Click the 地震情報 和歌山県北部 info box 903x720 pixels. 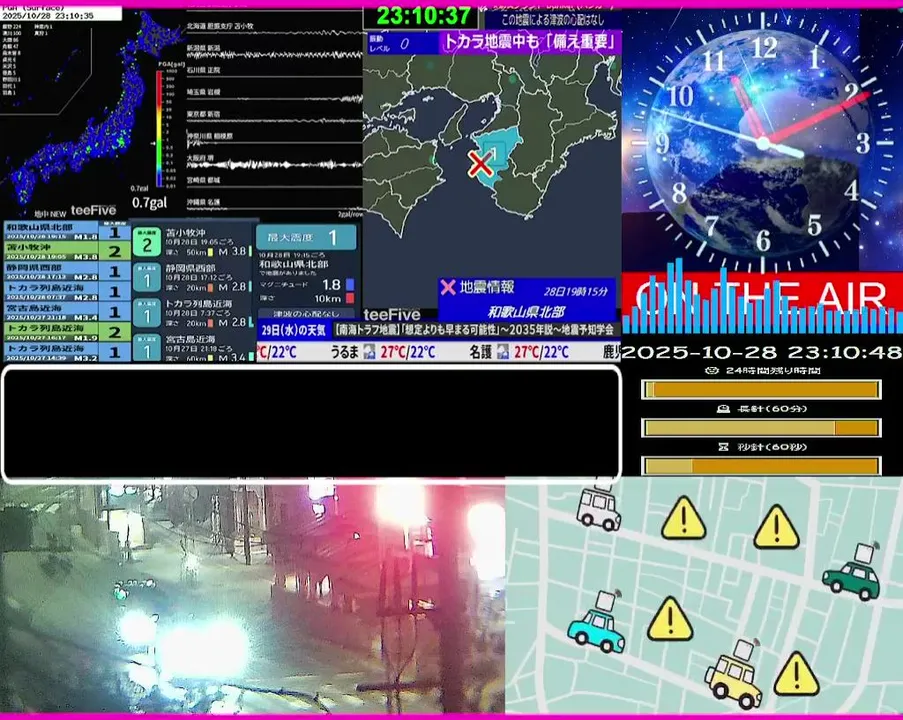(527, 300)
